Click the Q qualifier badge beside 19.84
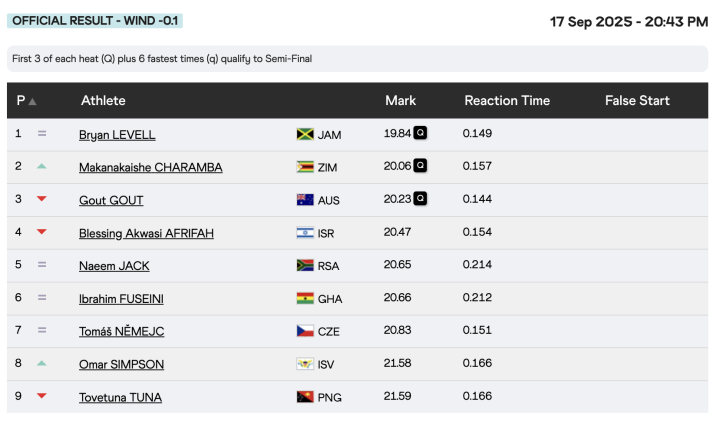 421,134
